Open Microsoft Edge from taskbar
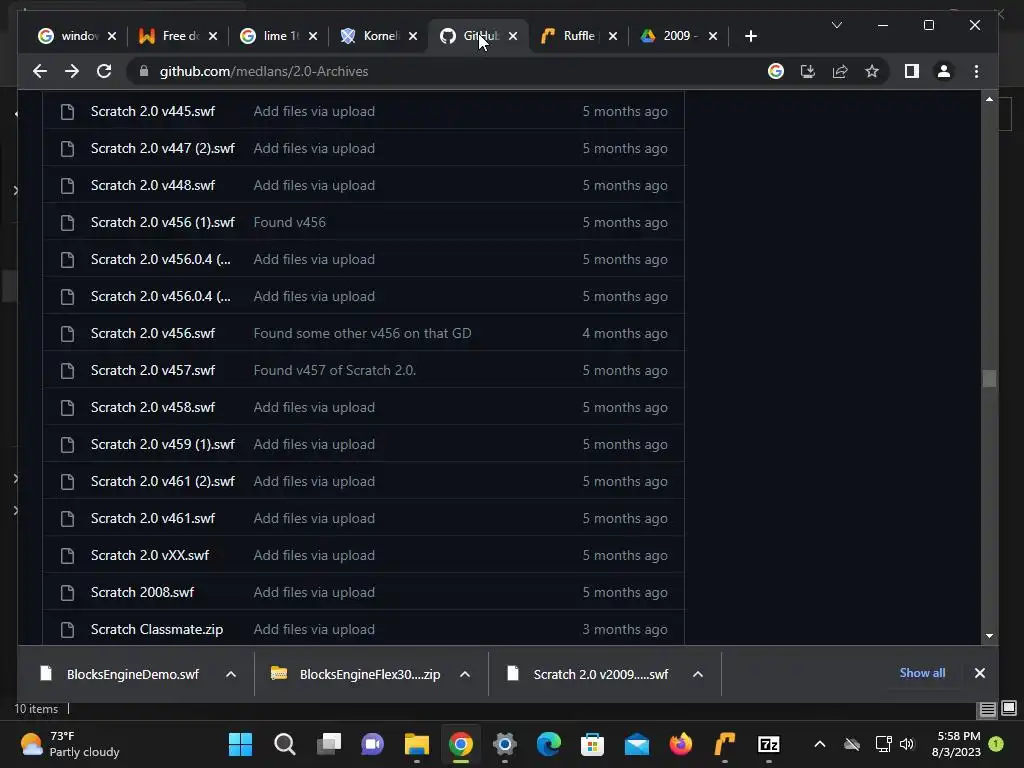The width and height of the screenshot is (1024, 768). click(x=549, y=744)
